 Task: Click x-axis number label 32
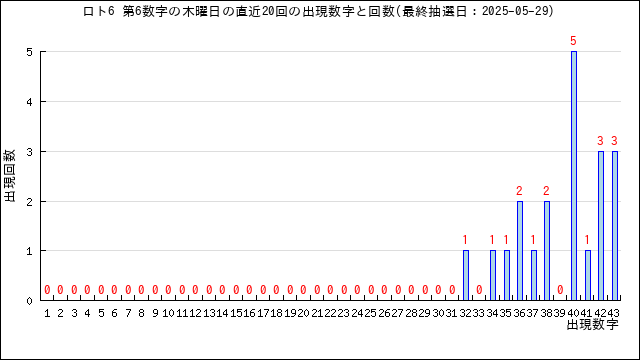click(x=465, y=313)
